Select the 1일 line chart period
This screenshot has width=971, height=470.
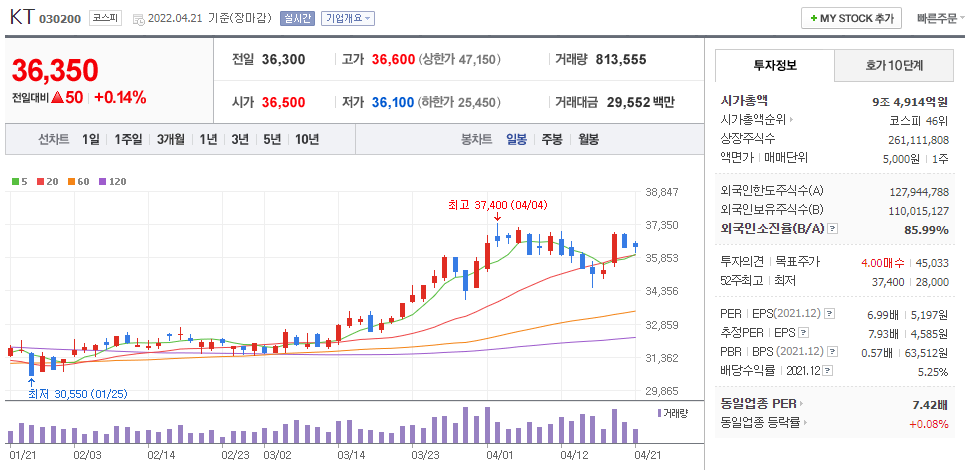tap(90, 139)
